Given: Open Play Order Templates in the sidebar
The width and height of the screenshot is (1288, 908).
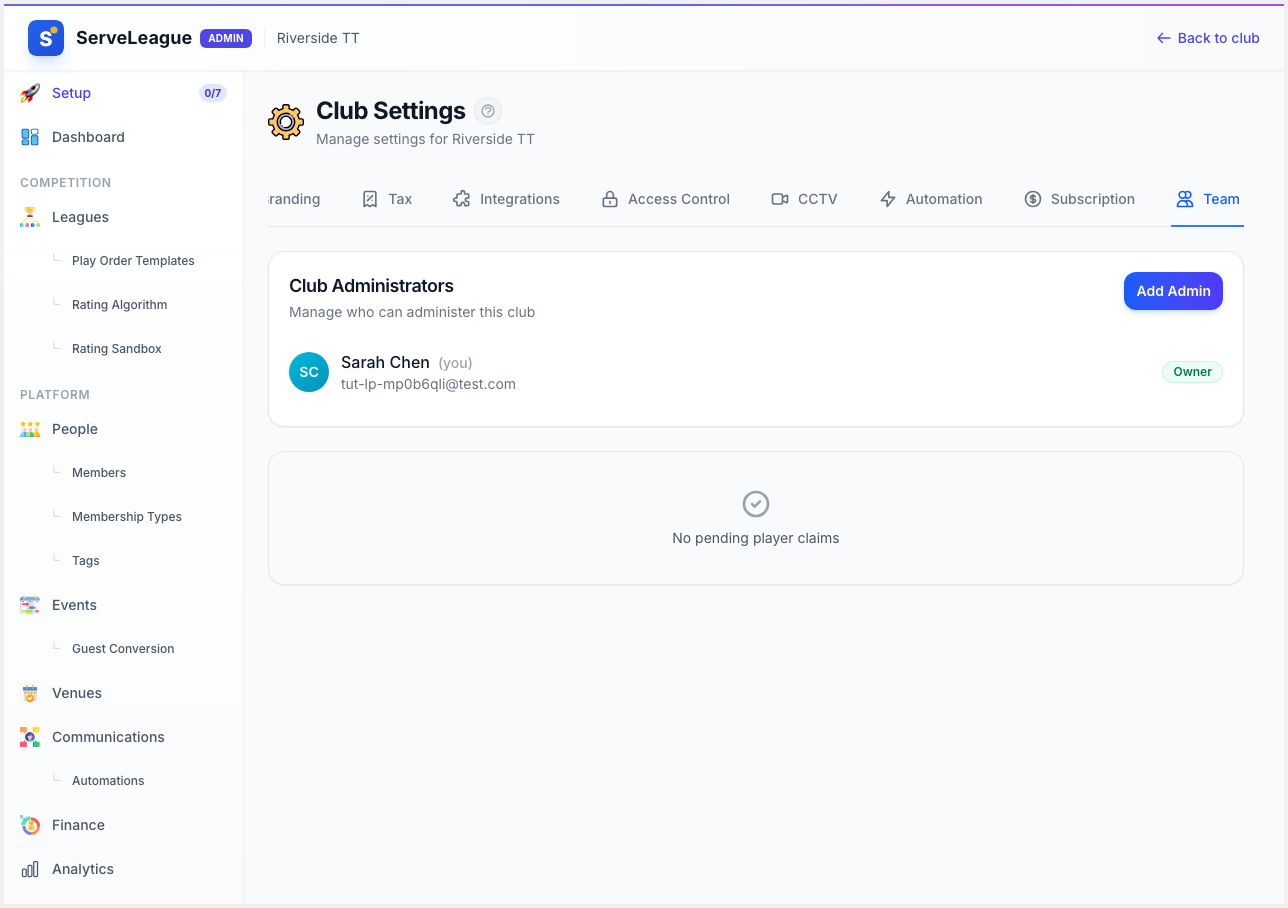Looking at the screenshot, I should point(133,261).
